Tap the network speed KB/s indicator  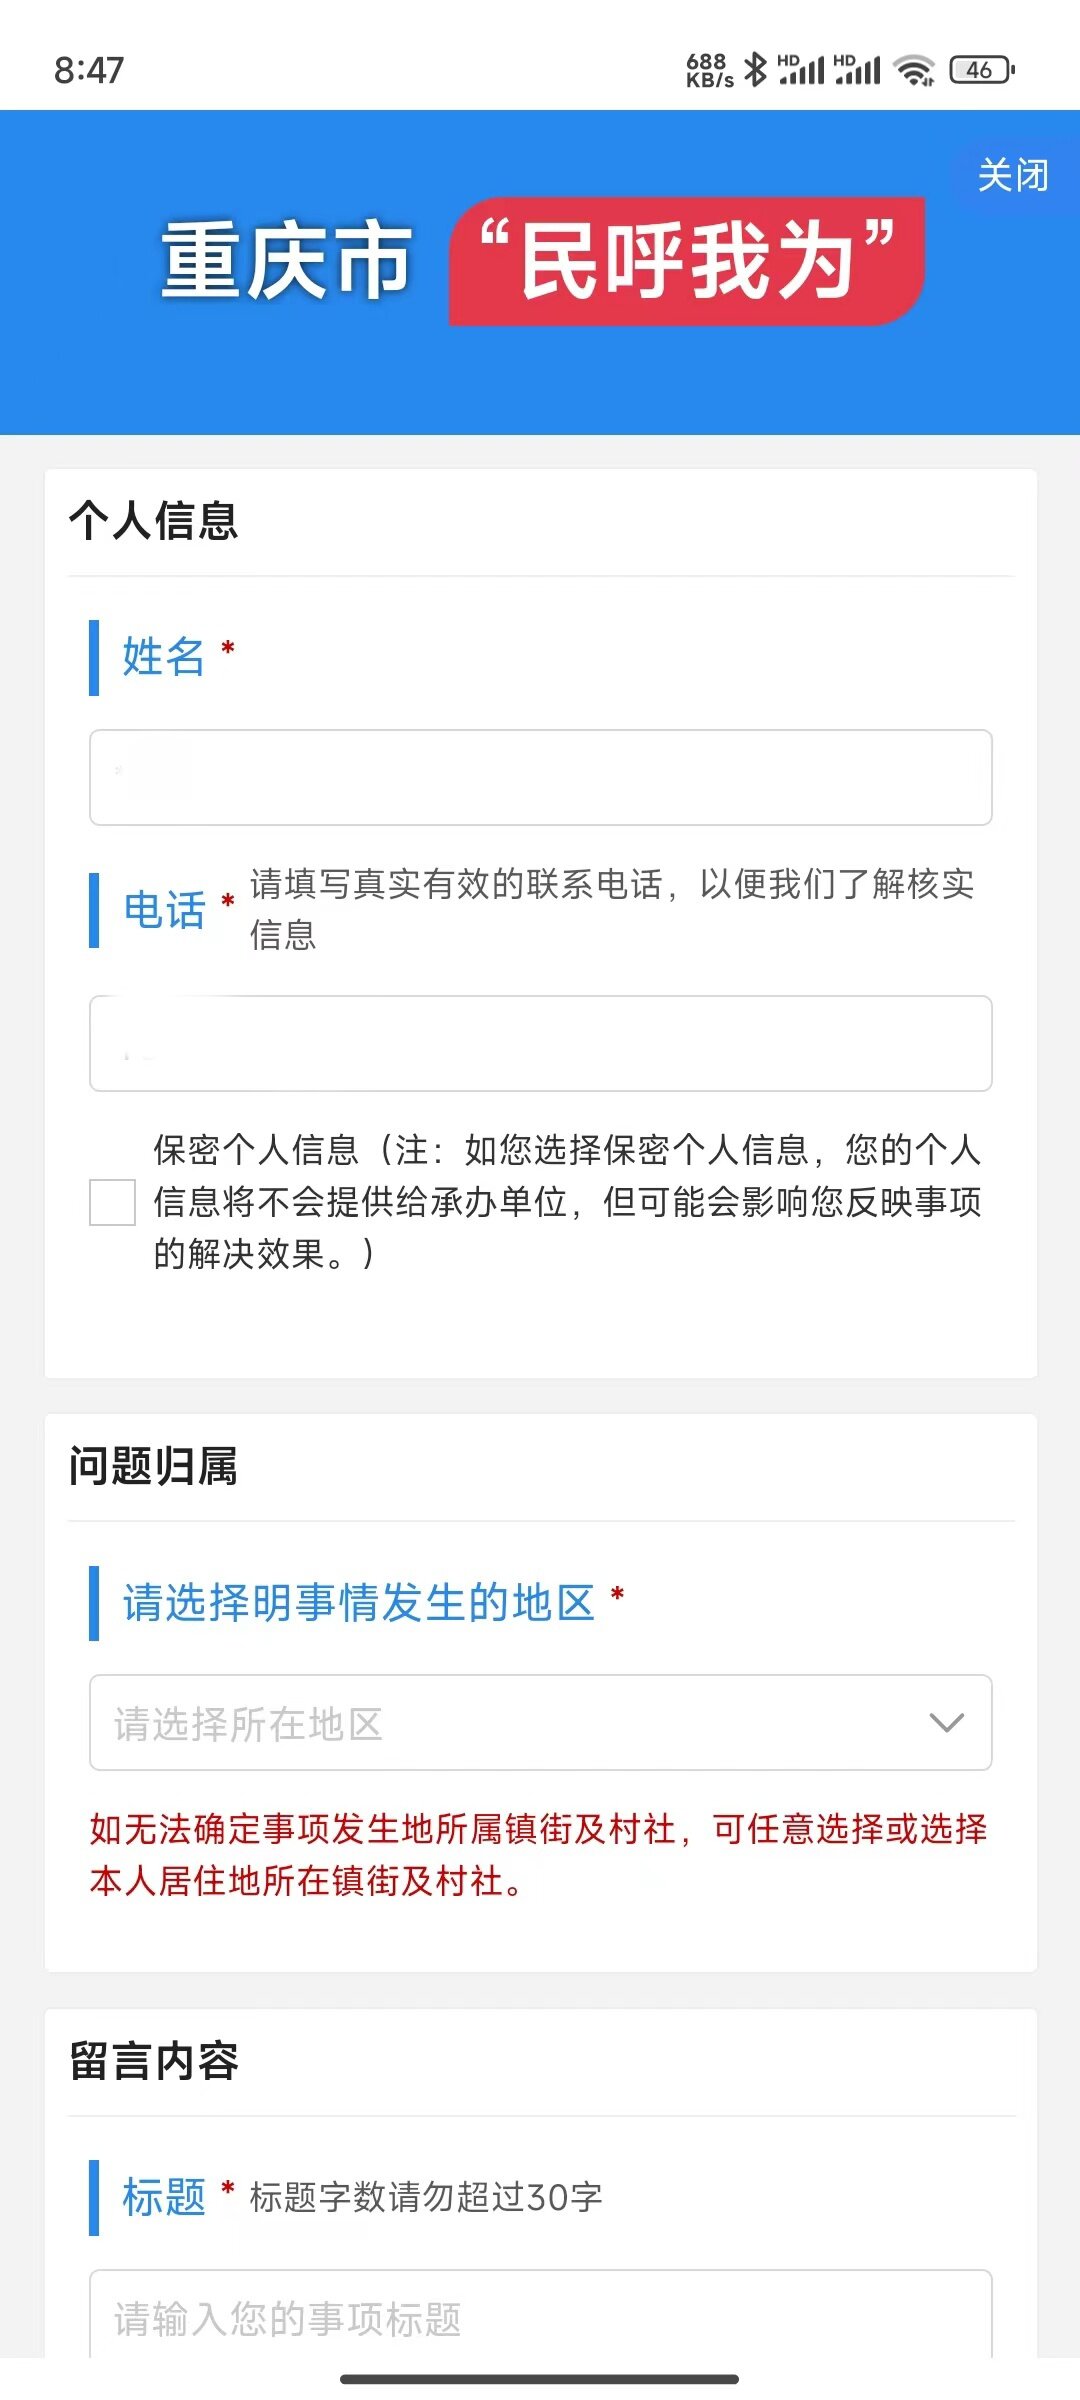click(709, 70)
